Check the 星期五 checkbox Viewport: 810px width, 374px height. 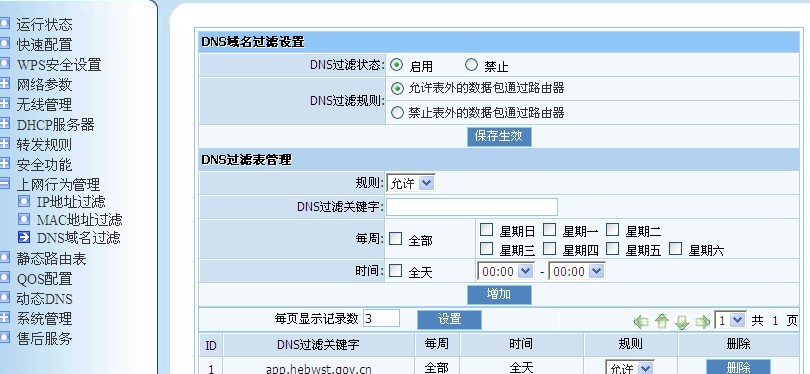tap(613, 249)
